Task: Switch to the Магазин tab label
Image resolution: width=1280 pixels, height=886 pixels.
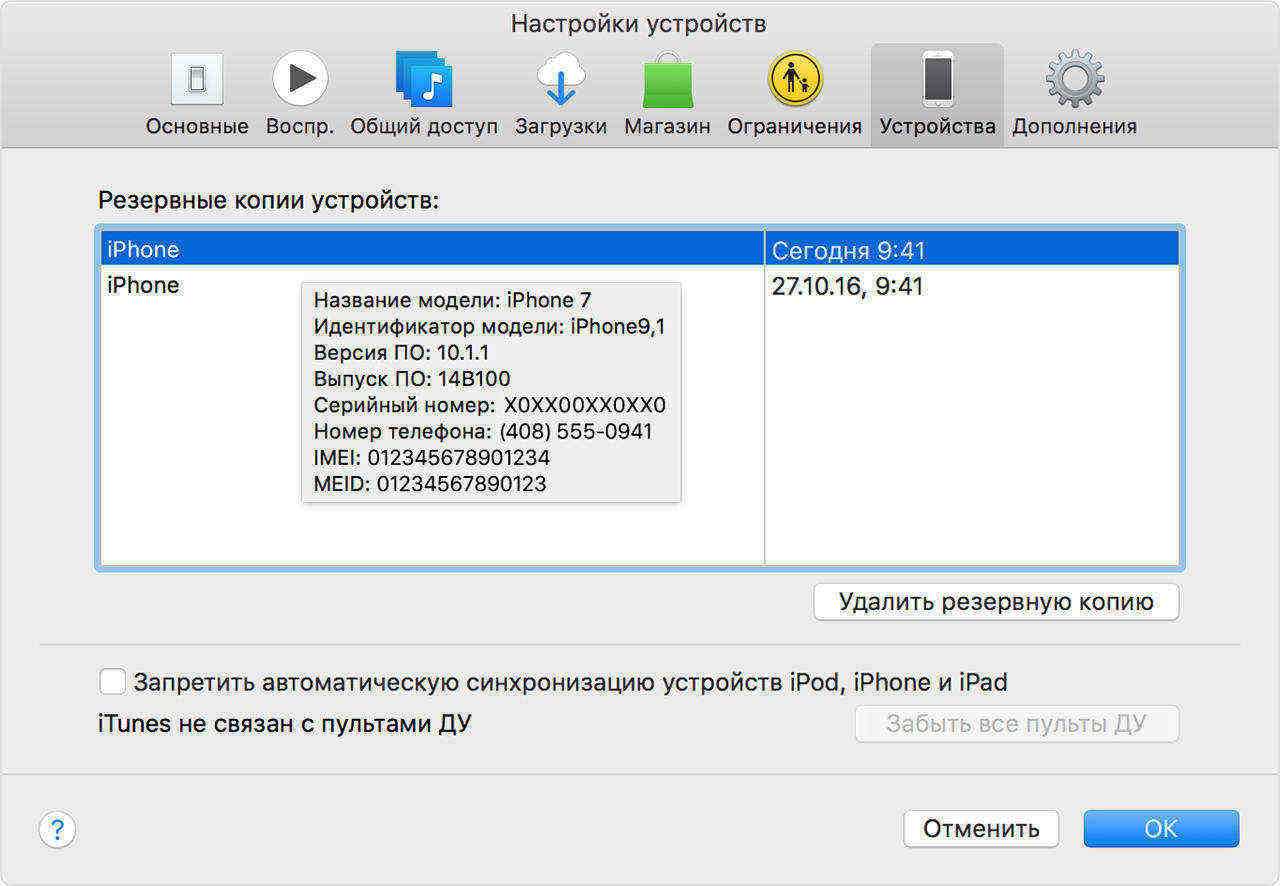Action: pyautogui.click(x=667, y=127)
